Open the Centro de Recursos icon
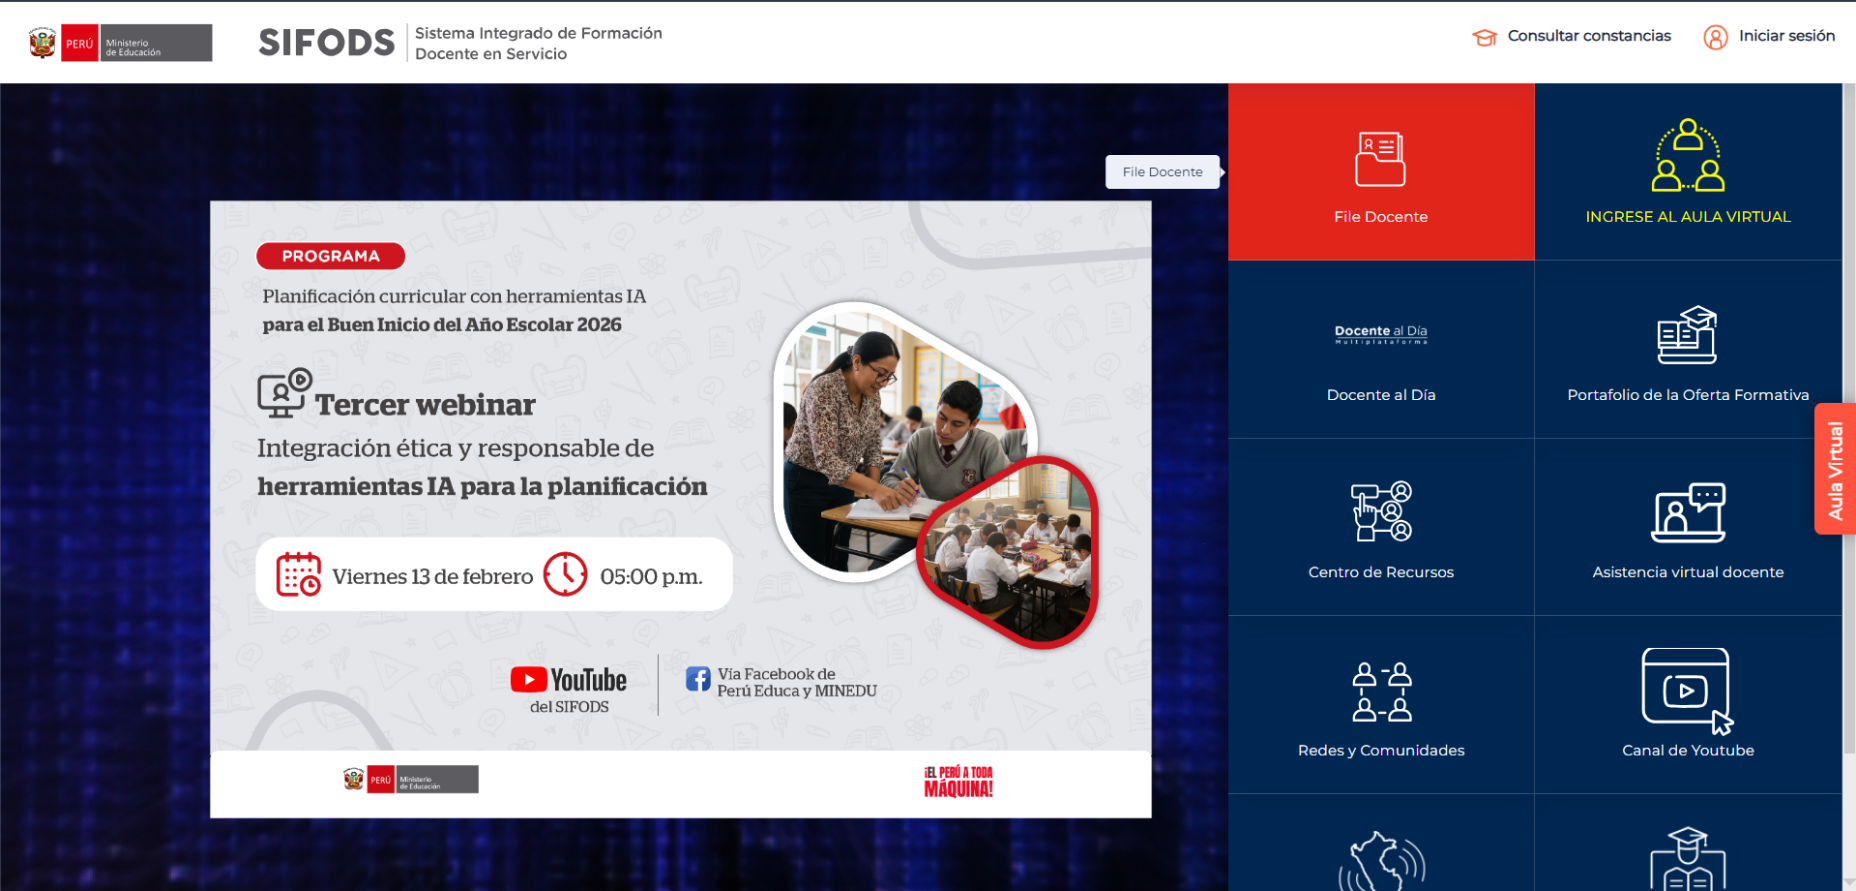 [x=1380, y=511]
